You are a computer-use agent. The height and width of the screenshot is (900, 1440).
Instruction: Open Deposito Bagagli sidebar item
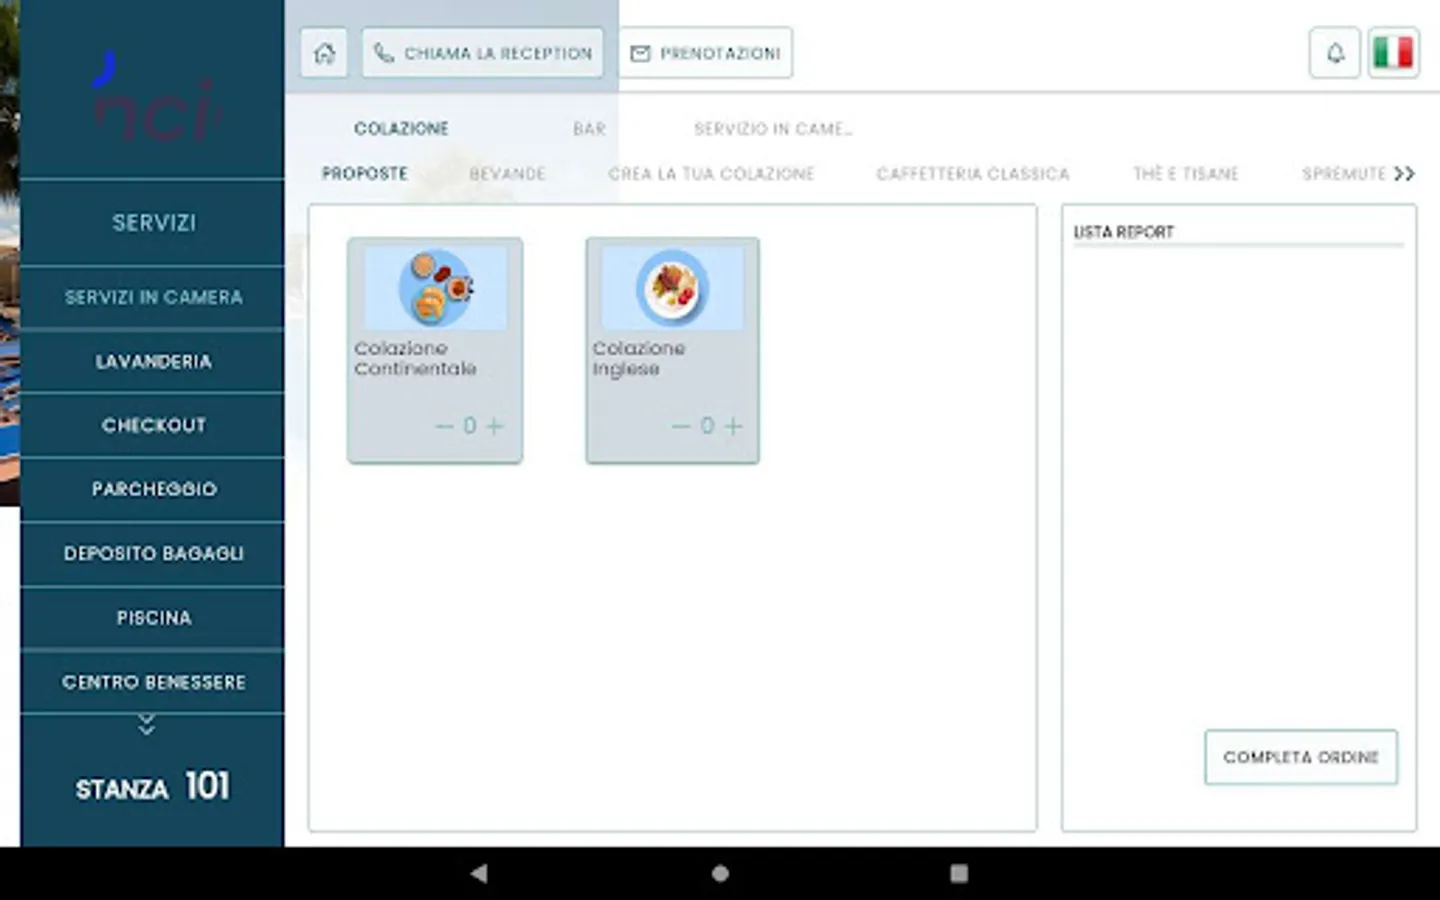(x=153, y=554)
